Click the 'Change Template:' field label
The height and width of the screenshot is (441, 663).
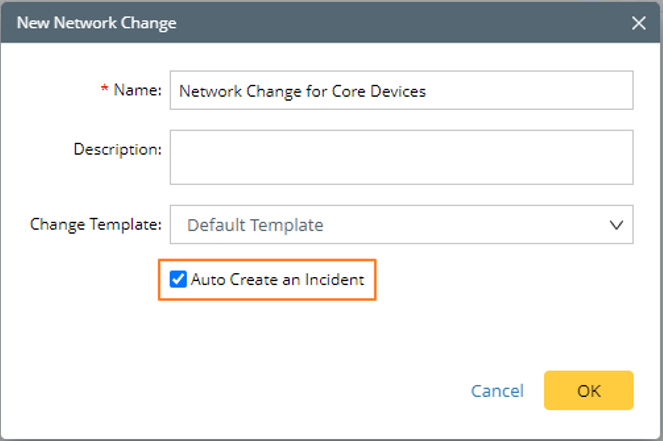tap(95, 224)
